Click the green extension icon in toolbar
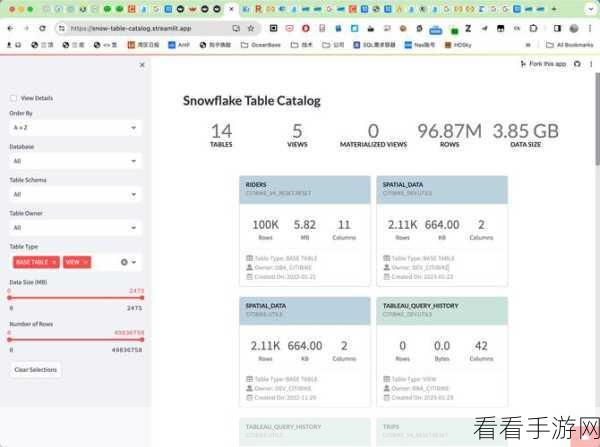The height and width of the screenshot is (447, 600). [x=454, y=30]
